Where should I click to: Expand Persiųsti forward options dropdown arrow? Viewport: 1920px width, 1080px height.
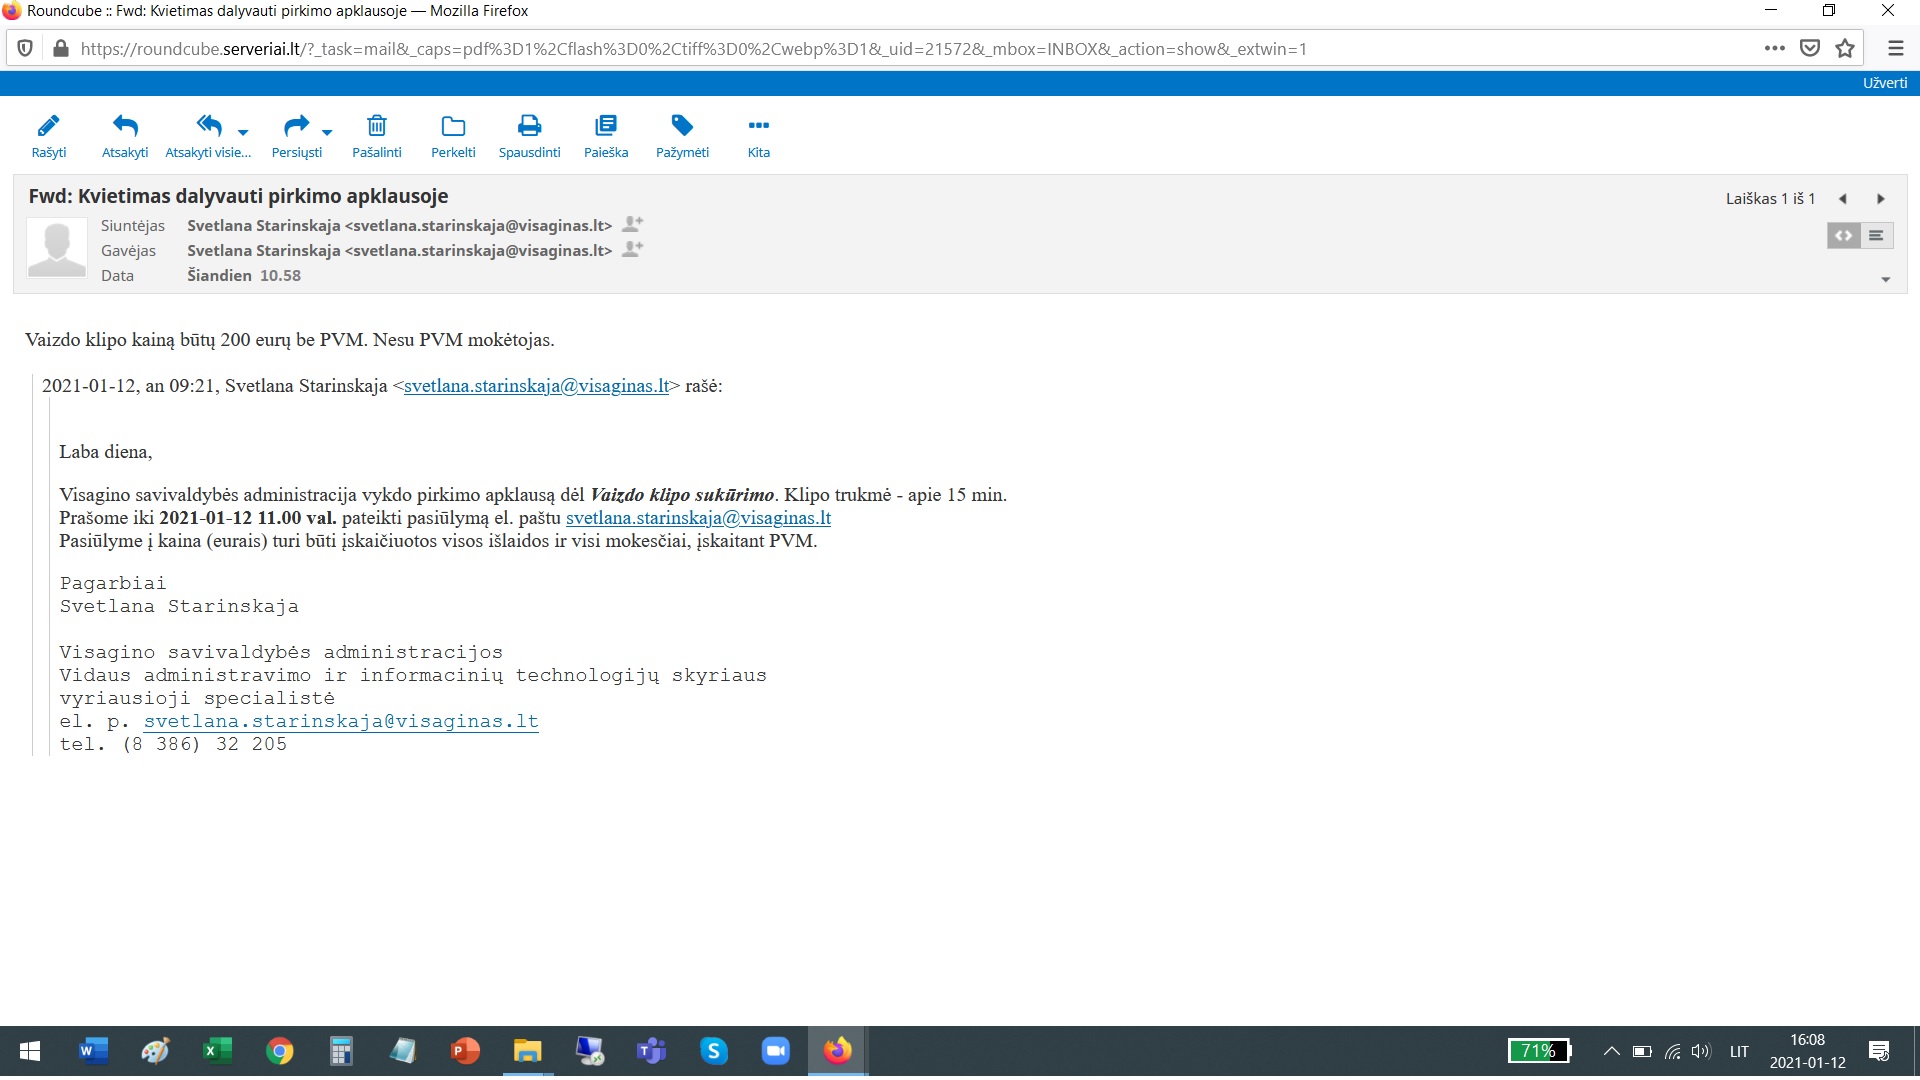tap(327, 132)
